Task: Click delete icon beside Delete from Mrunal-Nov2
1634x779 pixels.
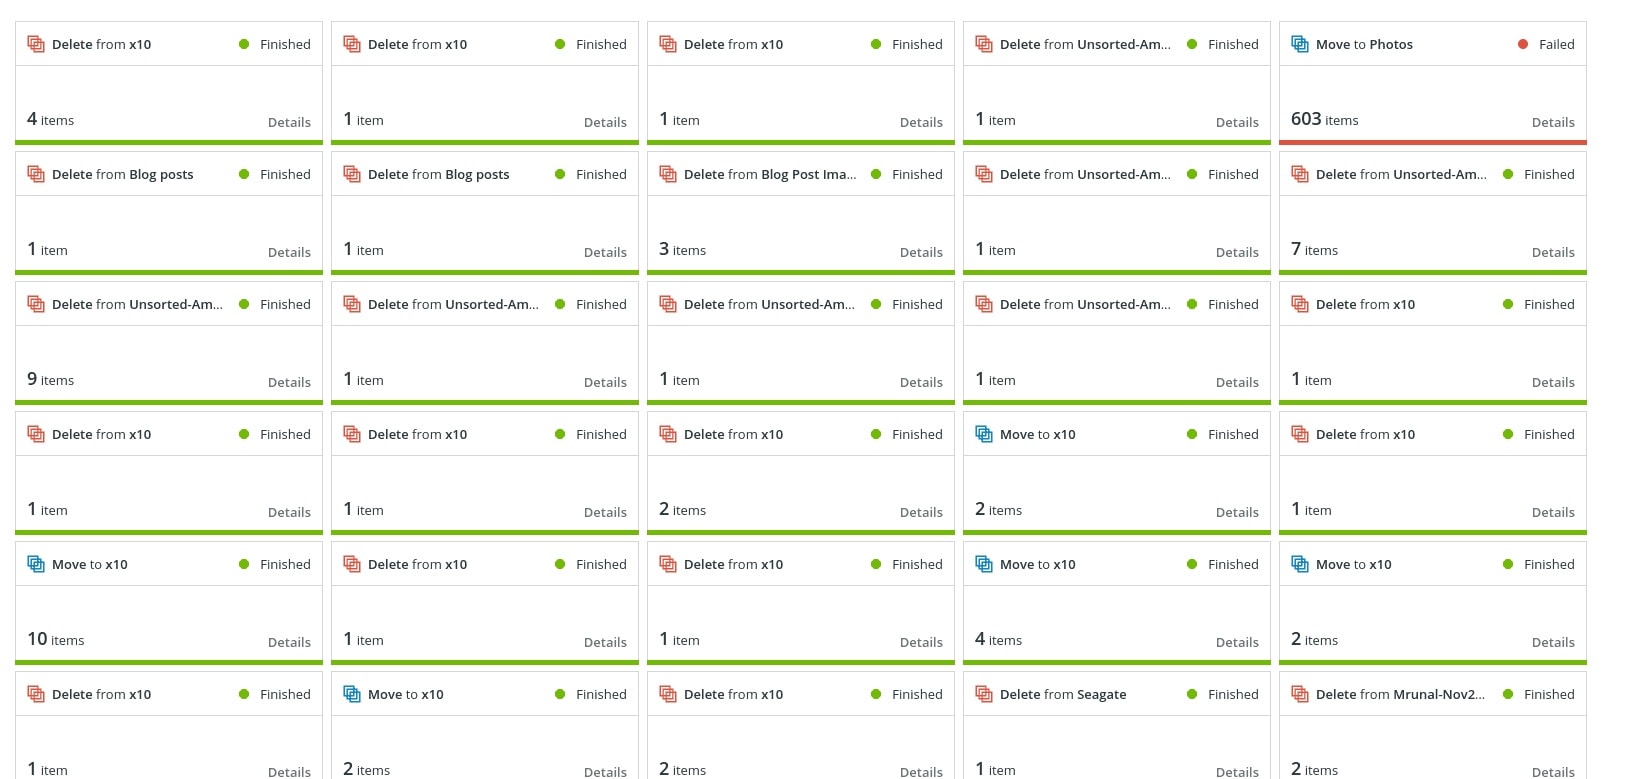Action: point(1300,694)
